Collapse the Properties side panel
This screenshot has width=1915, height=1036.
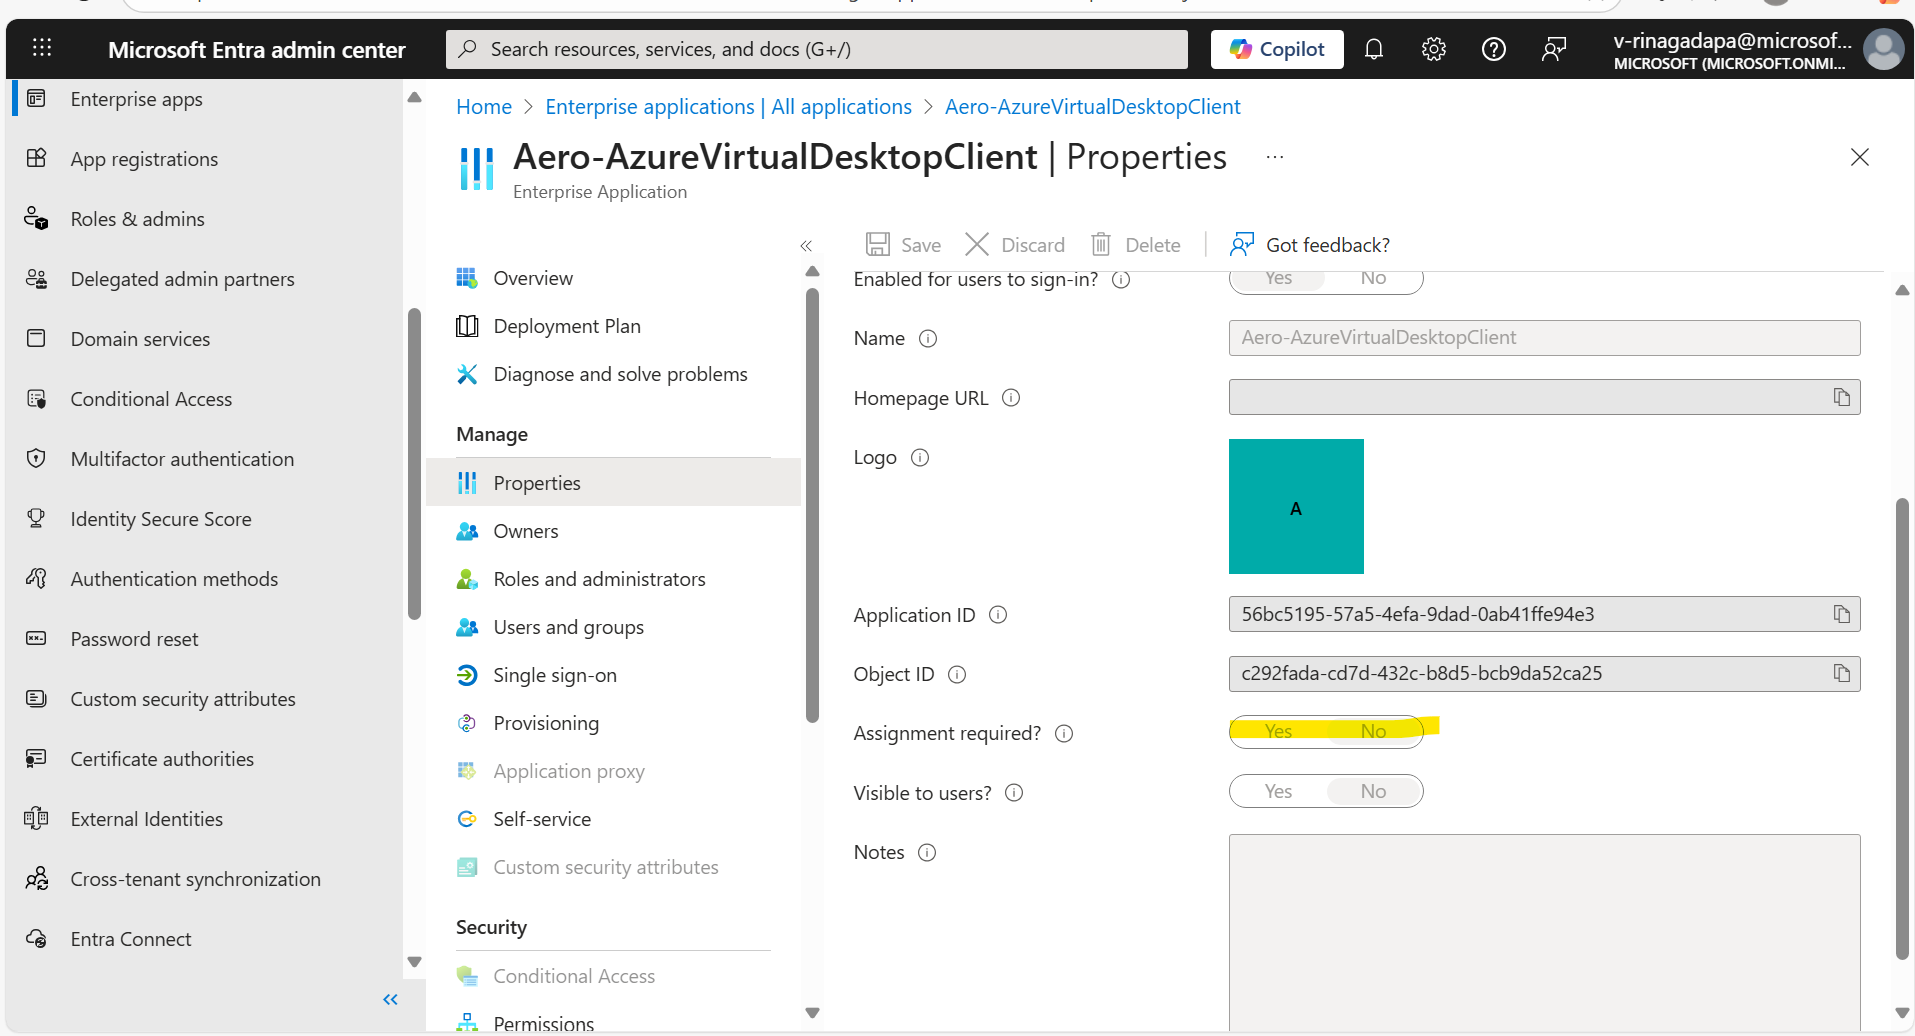pos(807,245)
